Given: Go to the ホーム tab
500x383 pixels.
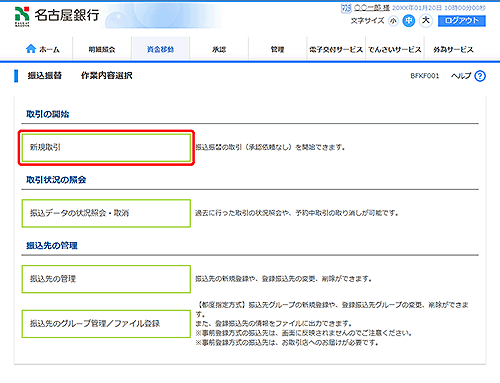Looking at the screenshot, I should pyautogui.click(x=43, y=49).
